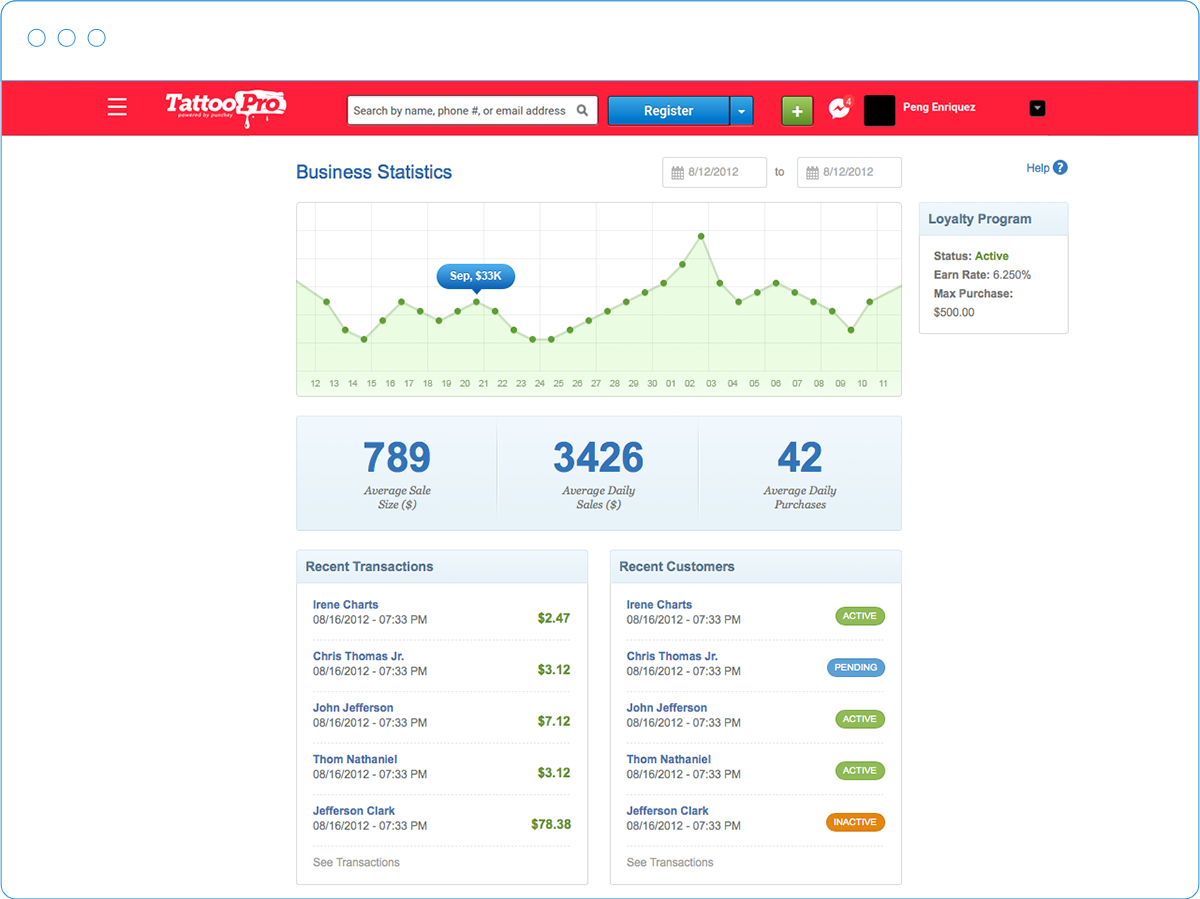1200x899 pixels.
Task: Open the messages notification bubble
Action: (839, 110)
